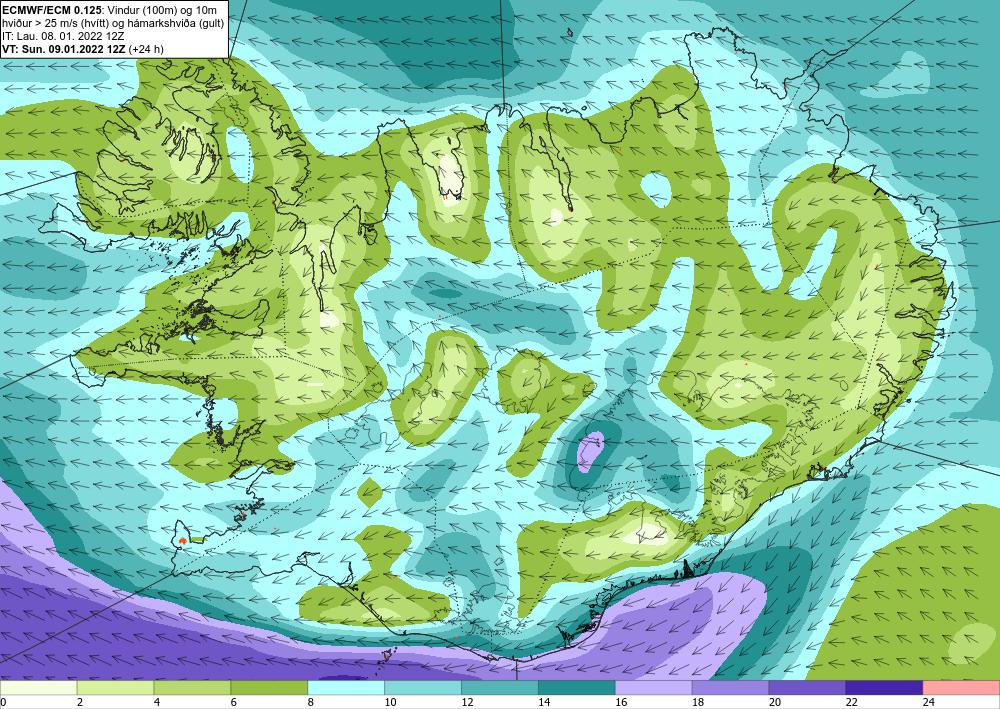
Task: Click the orange gust marker on southwest peninsula
Action: point(183,540)
